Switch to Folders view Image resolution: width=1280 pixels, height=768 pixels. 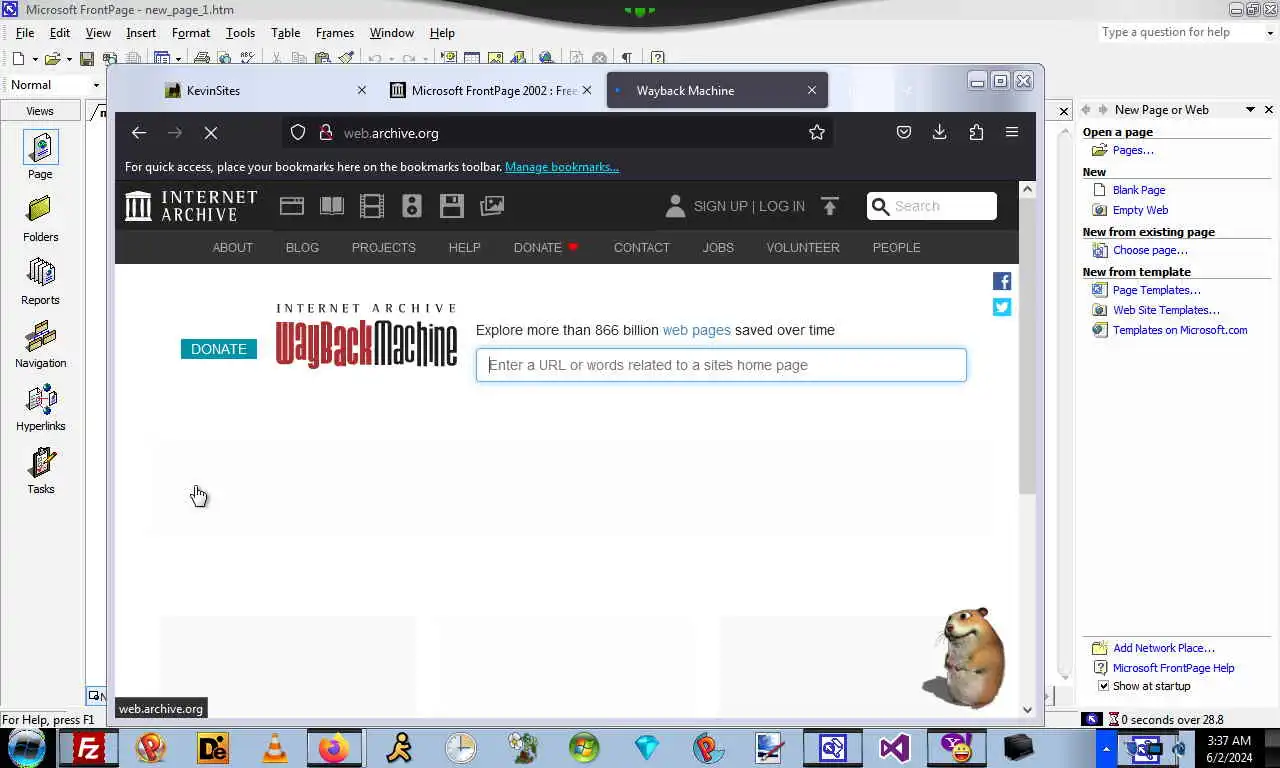coord(40,218)
